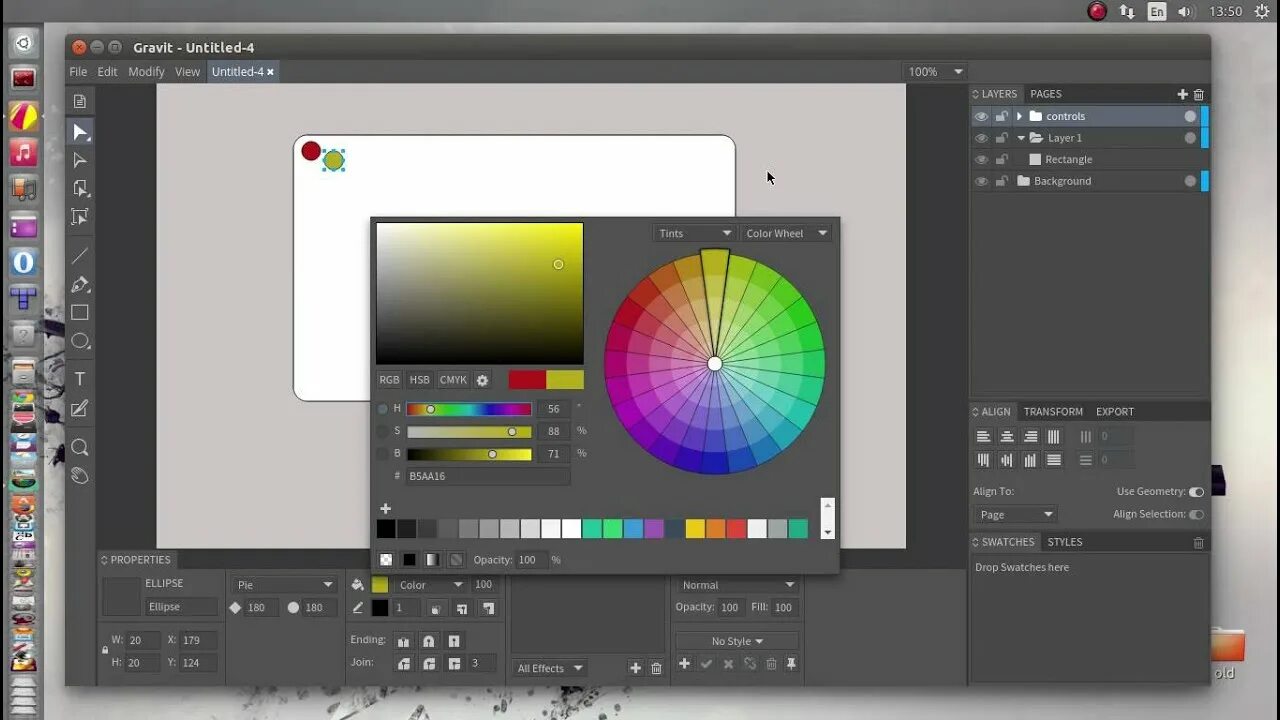Toggle visibility of the controls layer
The height and width of the screenshot is (720, 1280).
tap(981, 116)
